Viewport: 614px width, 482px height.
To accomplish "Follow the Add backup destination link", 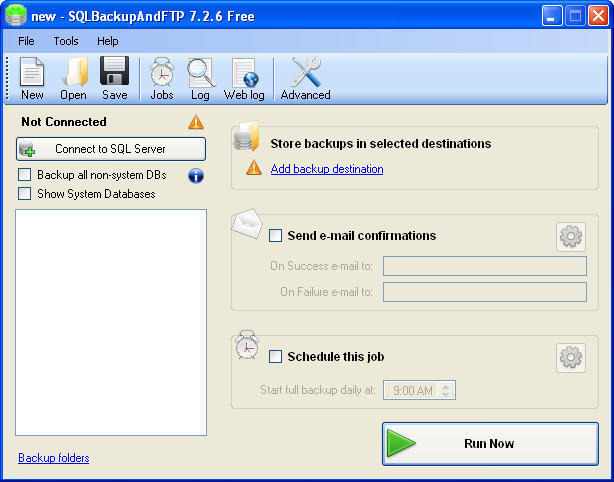I will 327,169.
